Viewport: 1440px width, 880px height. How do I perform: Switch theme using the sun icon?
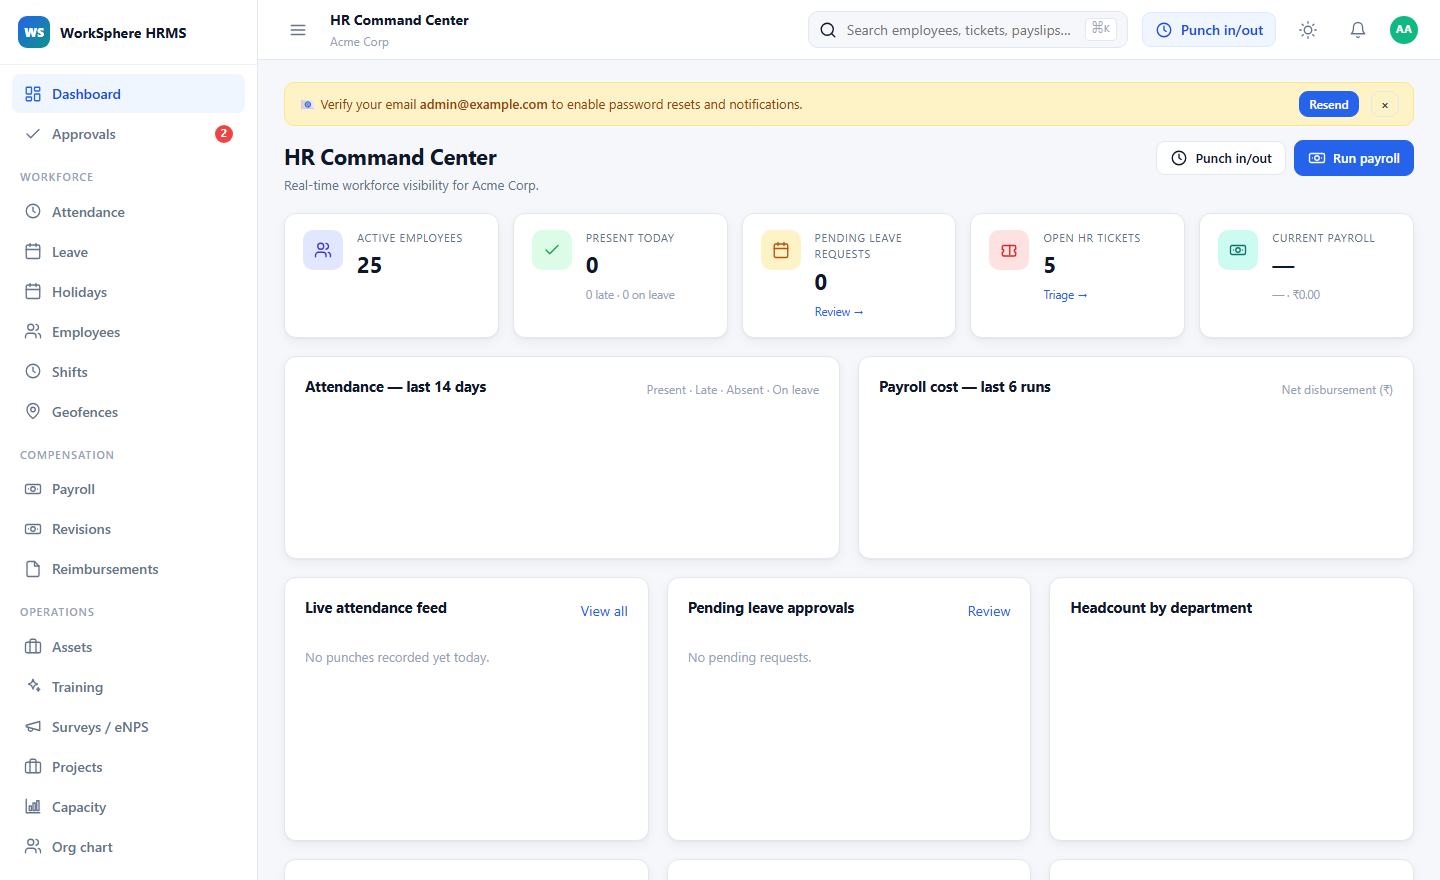click(1308, 30)
